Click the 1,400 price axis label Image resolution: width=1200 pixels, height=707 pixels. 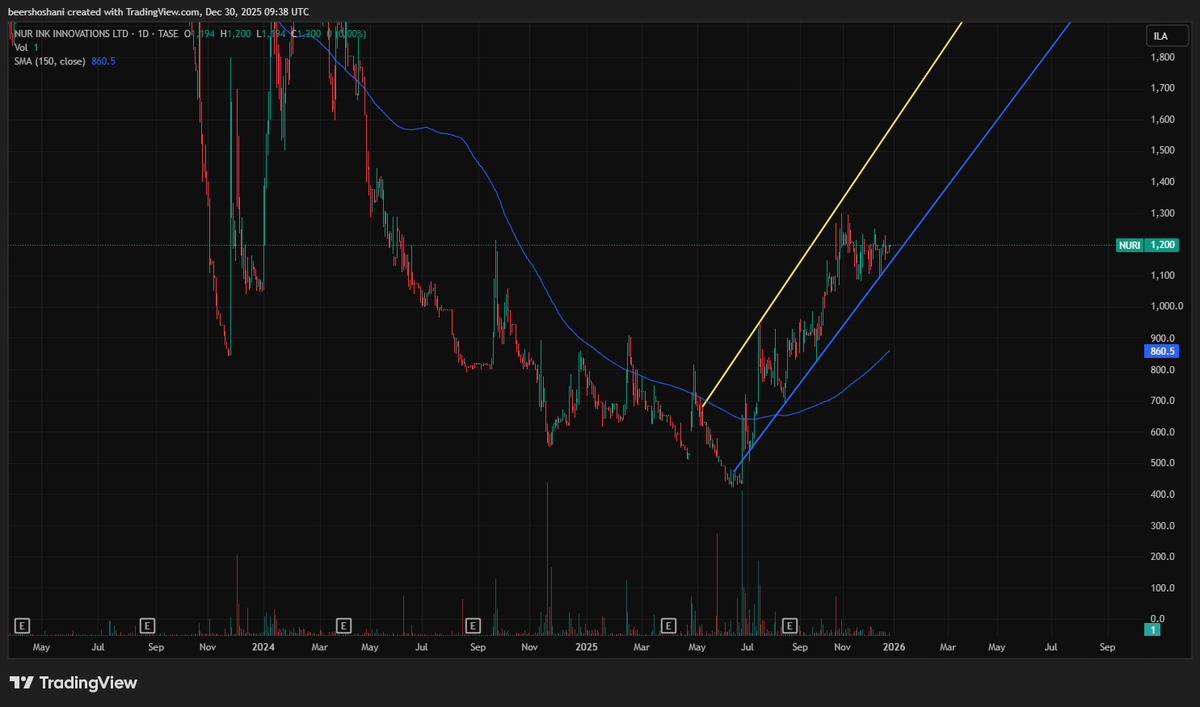click(x=1162, y=182)
